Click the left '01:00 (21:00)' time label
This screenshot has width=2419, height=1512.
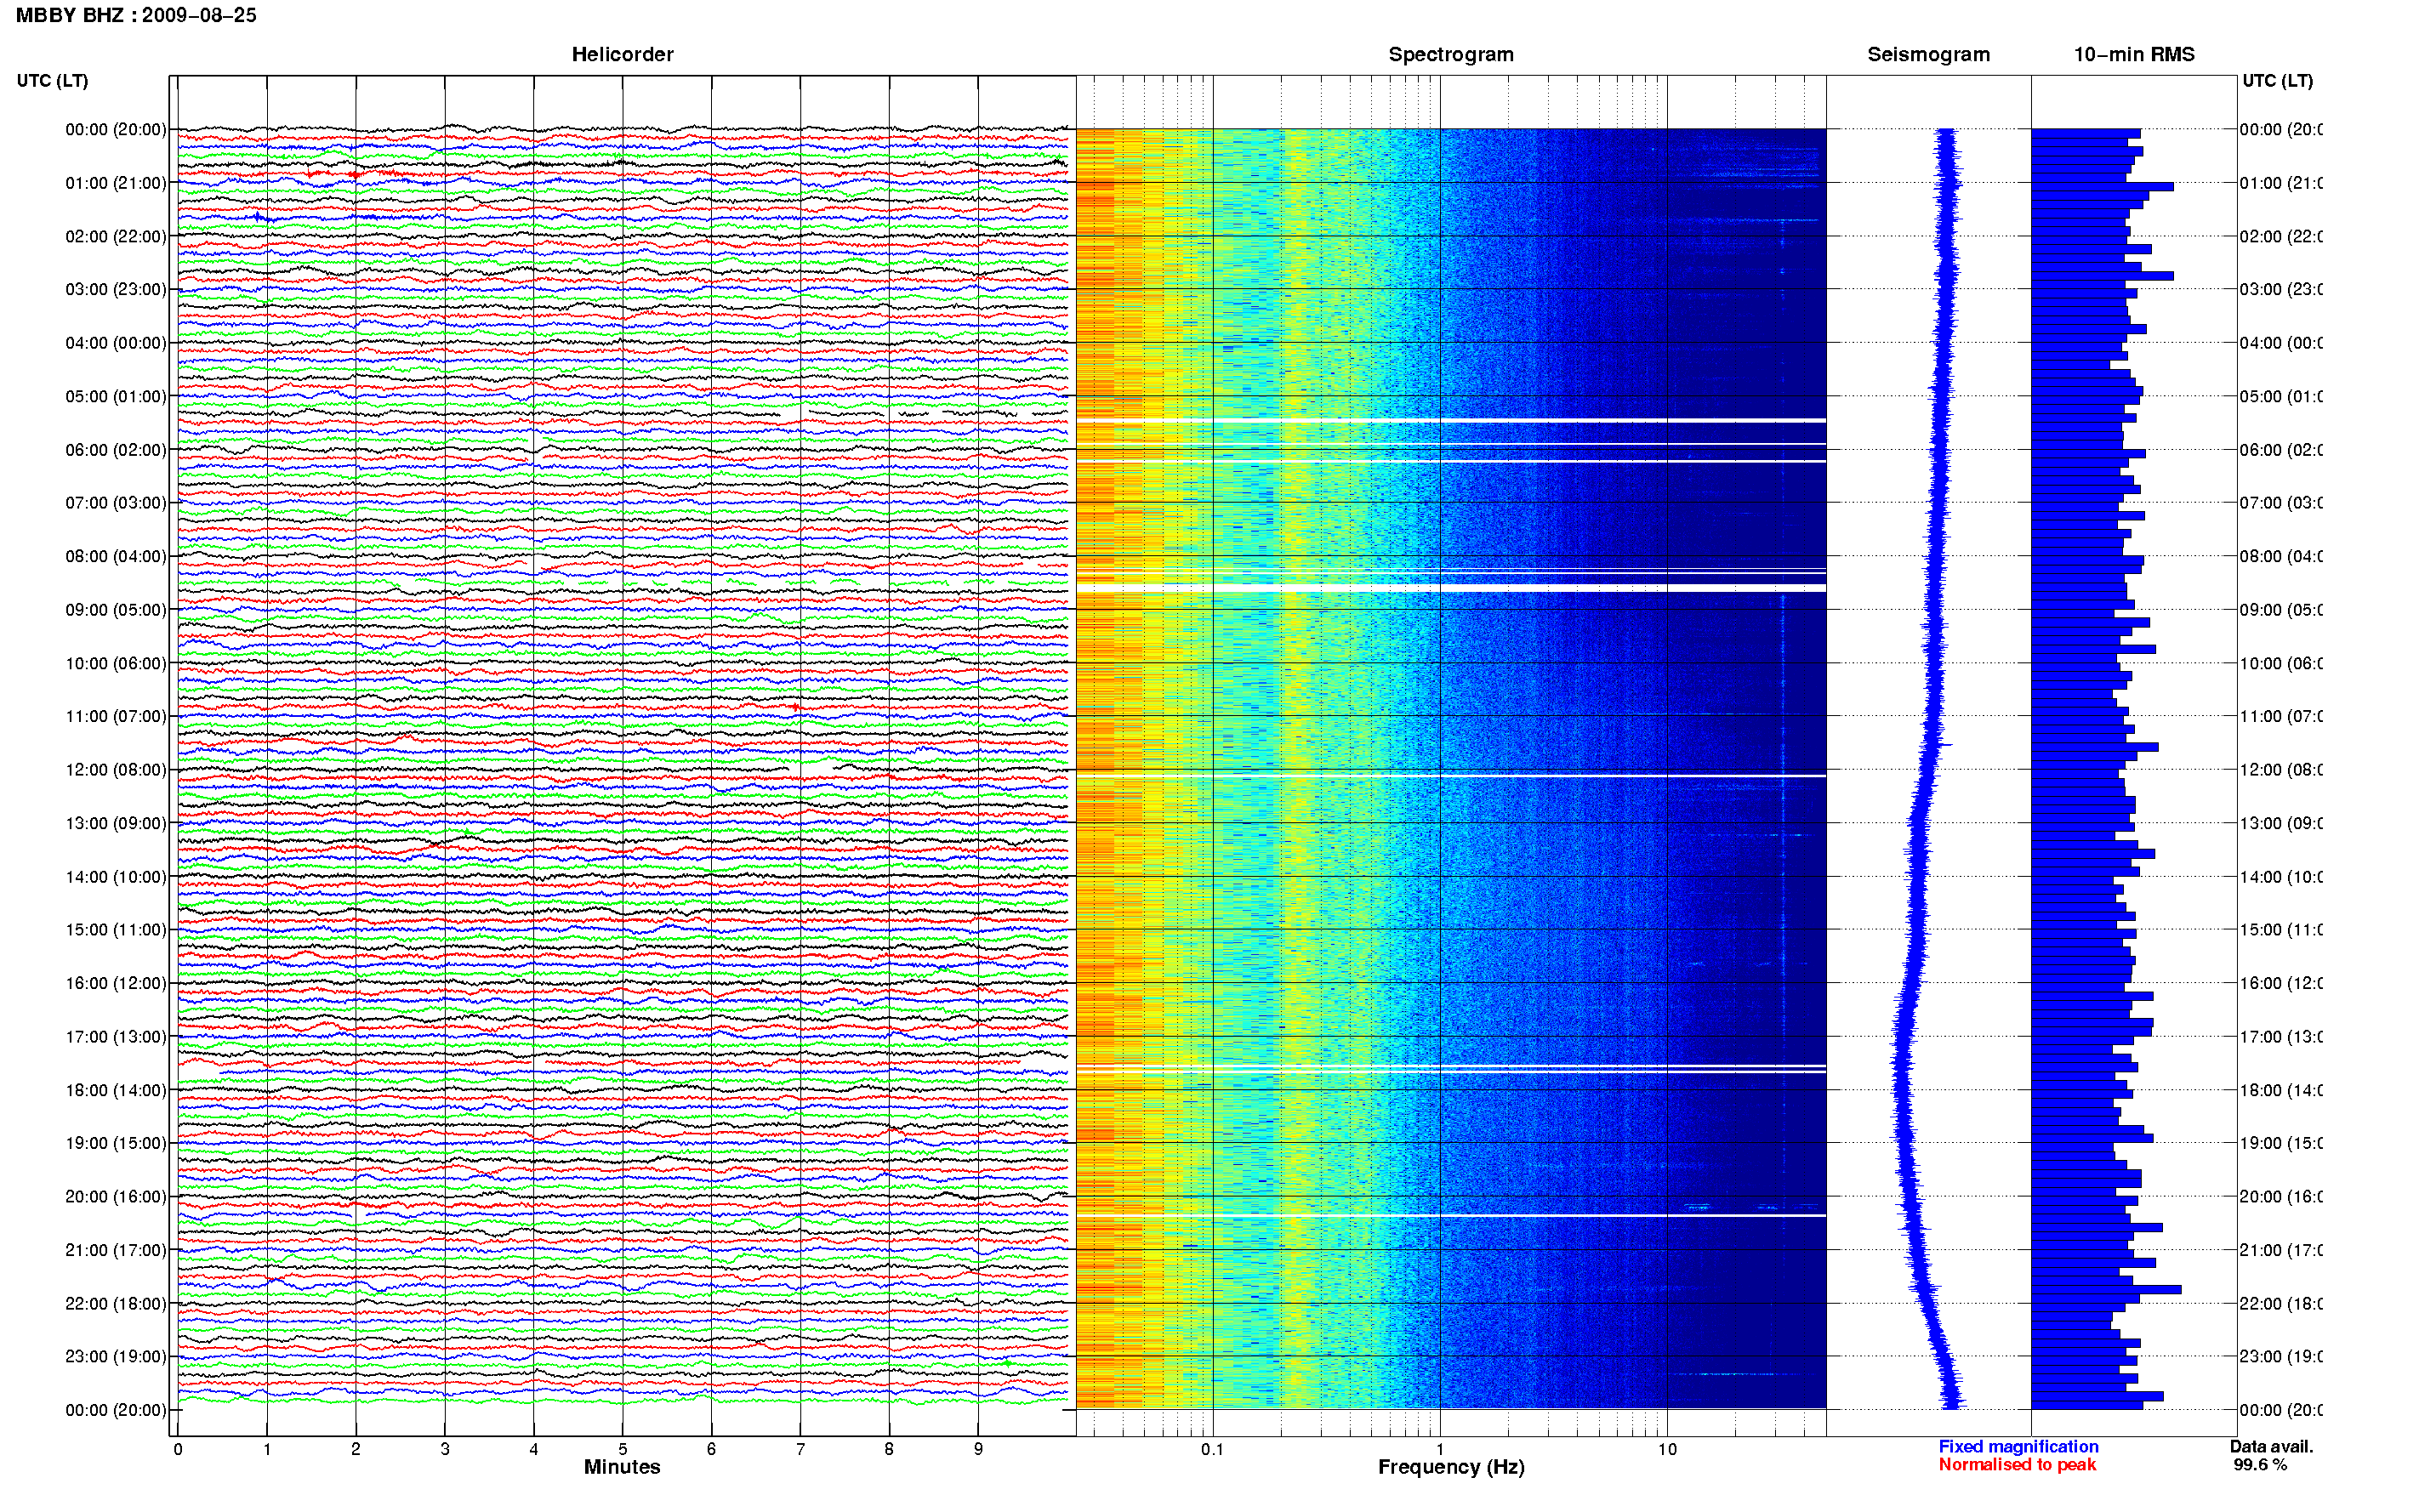point(115,183)
